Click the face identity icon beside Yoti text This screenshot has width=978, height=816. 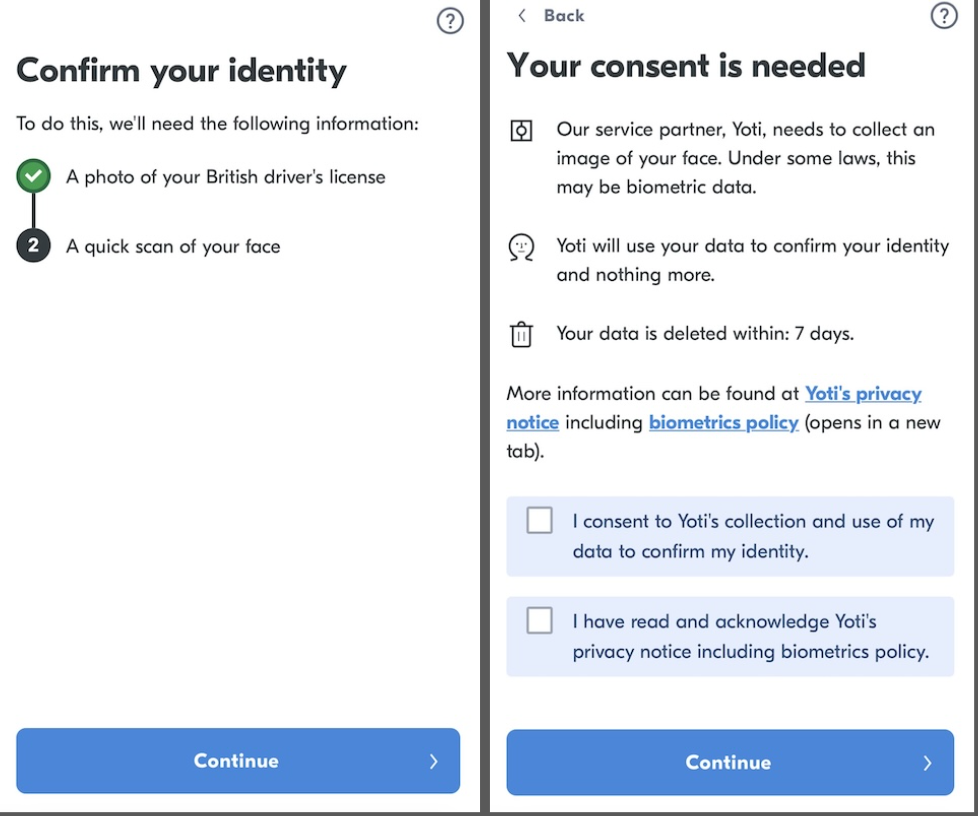pyautogui.click(x=521, y=247)
